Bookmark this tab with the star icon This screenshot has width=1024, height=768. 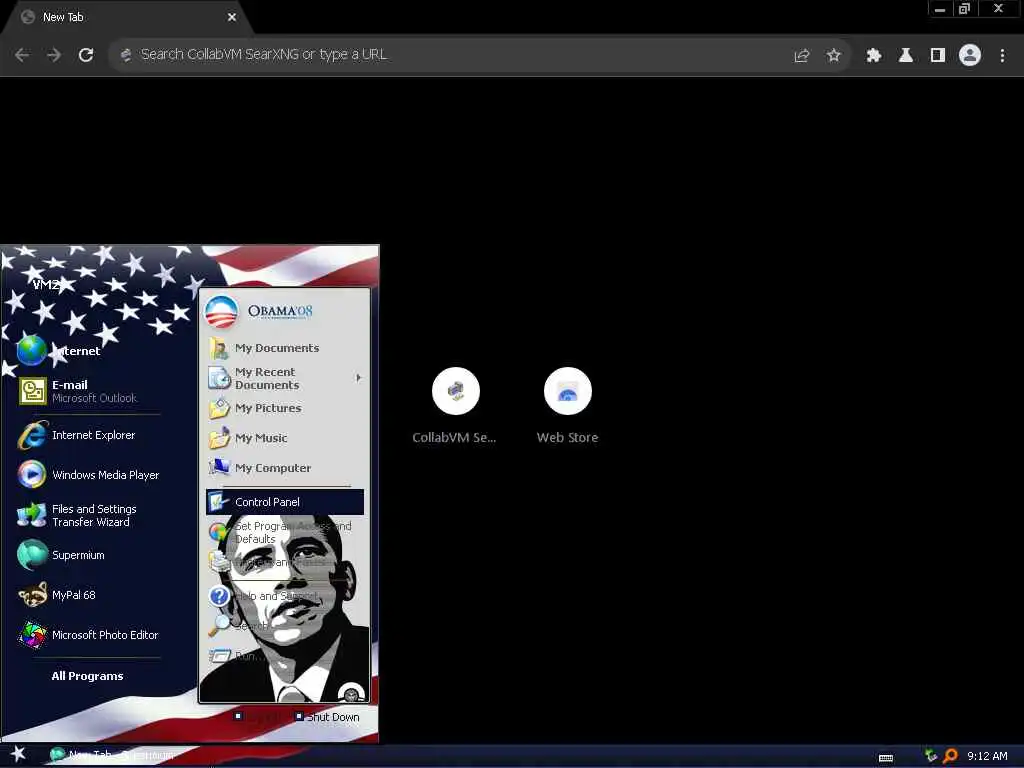(833, 56)
